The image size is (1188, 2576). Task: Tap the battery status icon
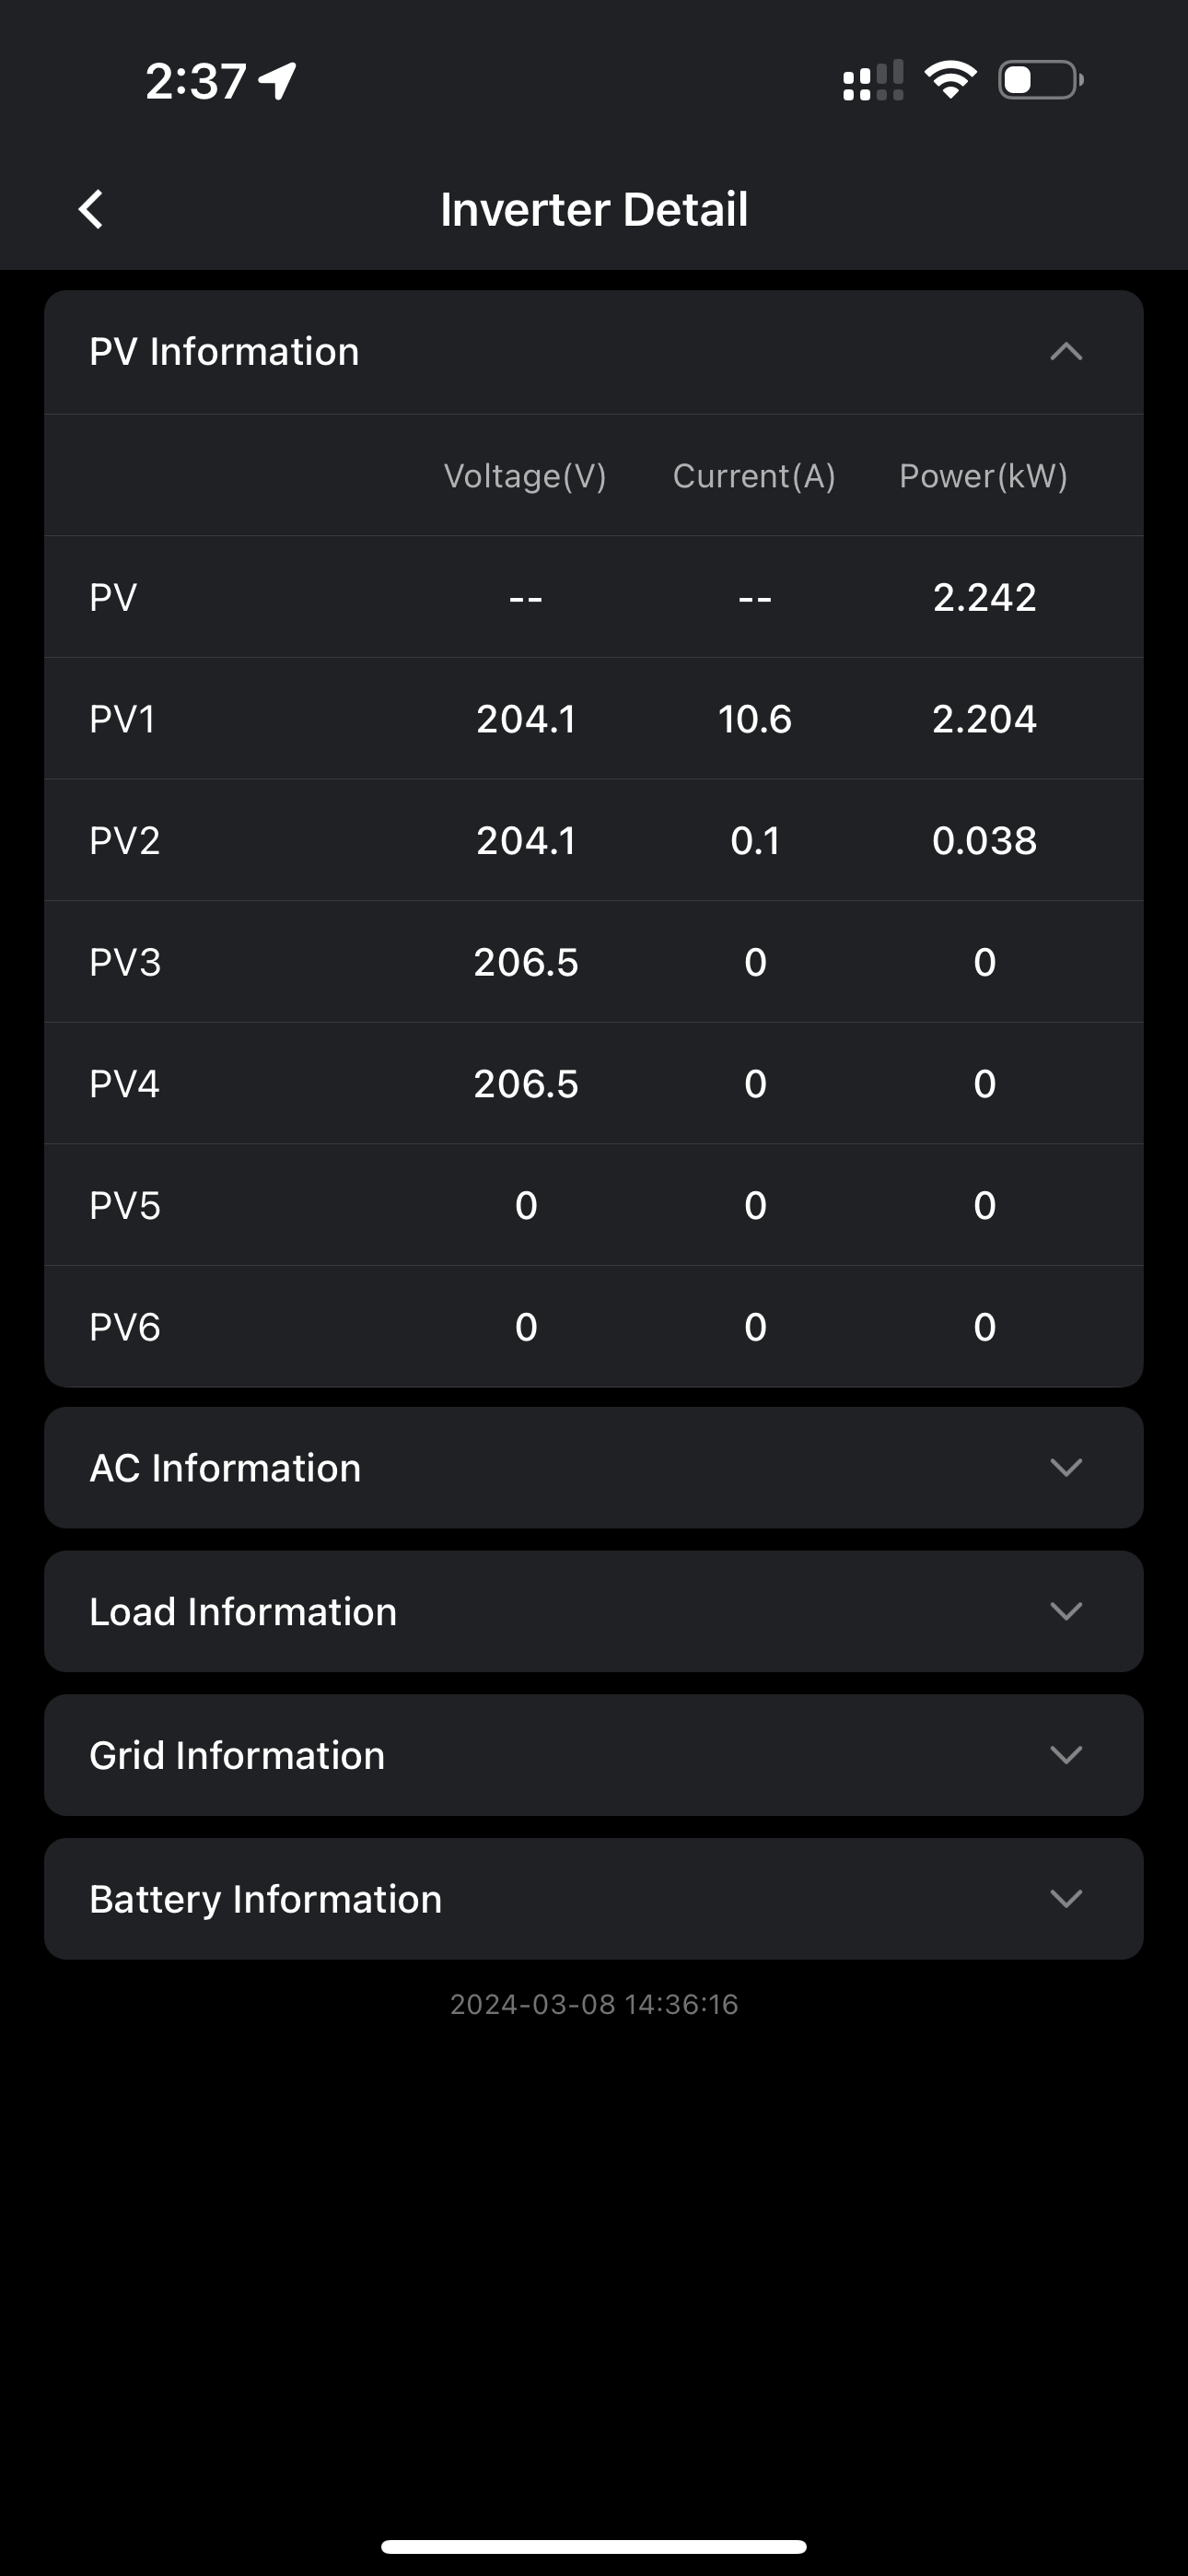tap(1040, 80)
